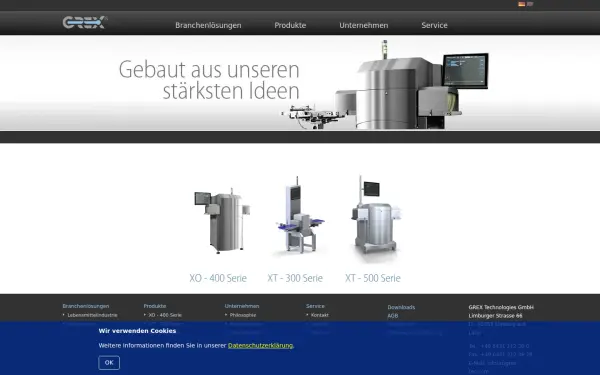Switch language with the English flag
Screen dimensions: 600x375
(x=530, y=4)
